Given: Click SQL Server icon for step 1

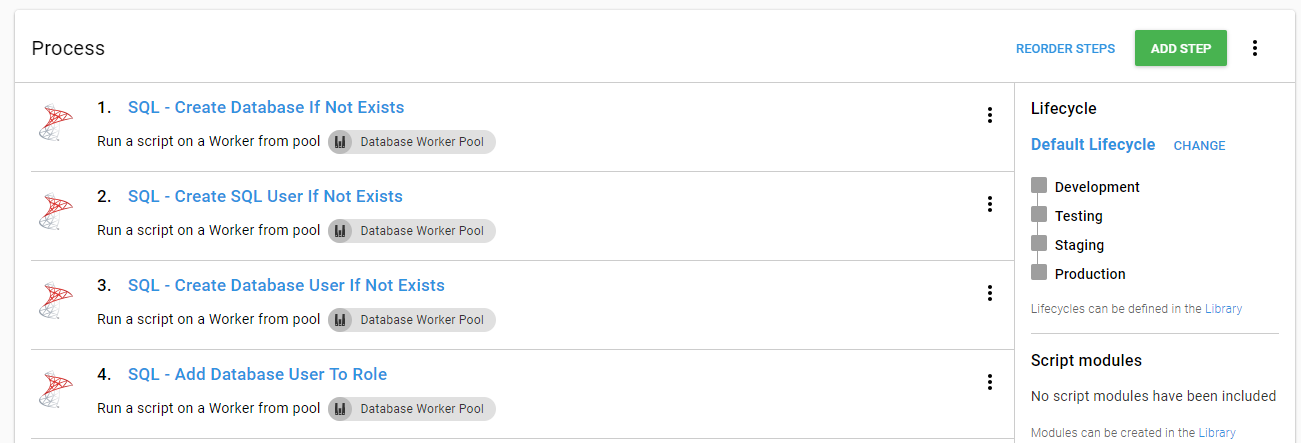Looking at the screenshot, I should pos(56,123).
